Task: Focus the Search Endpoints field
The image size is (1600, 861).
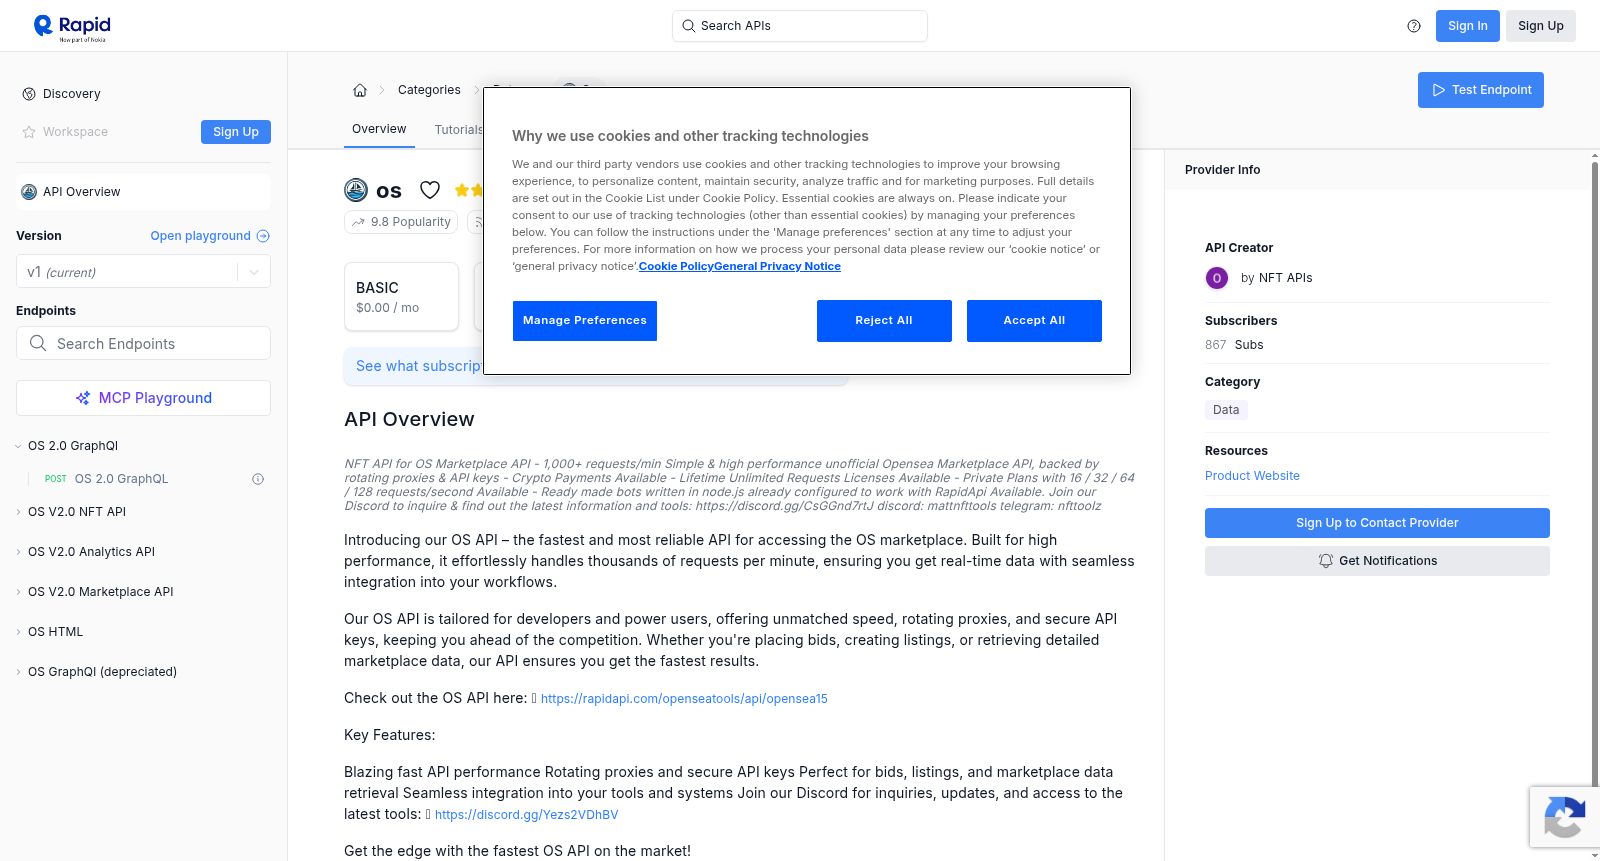Action: (x=143, y=343)
